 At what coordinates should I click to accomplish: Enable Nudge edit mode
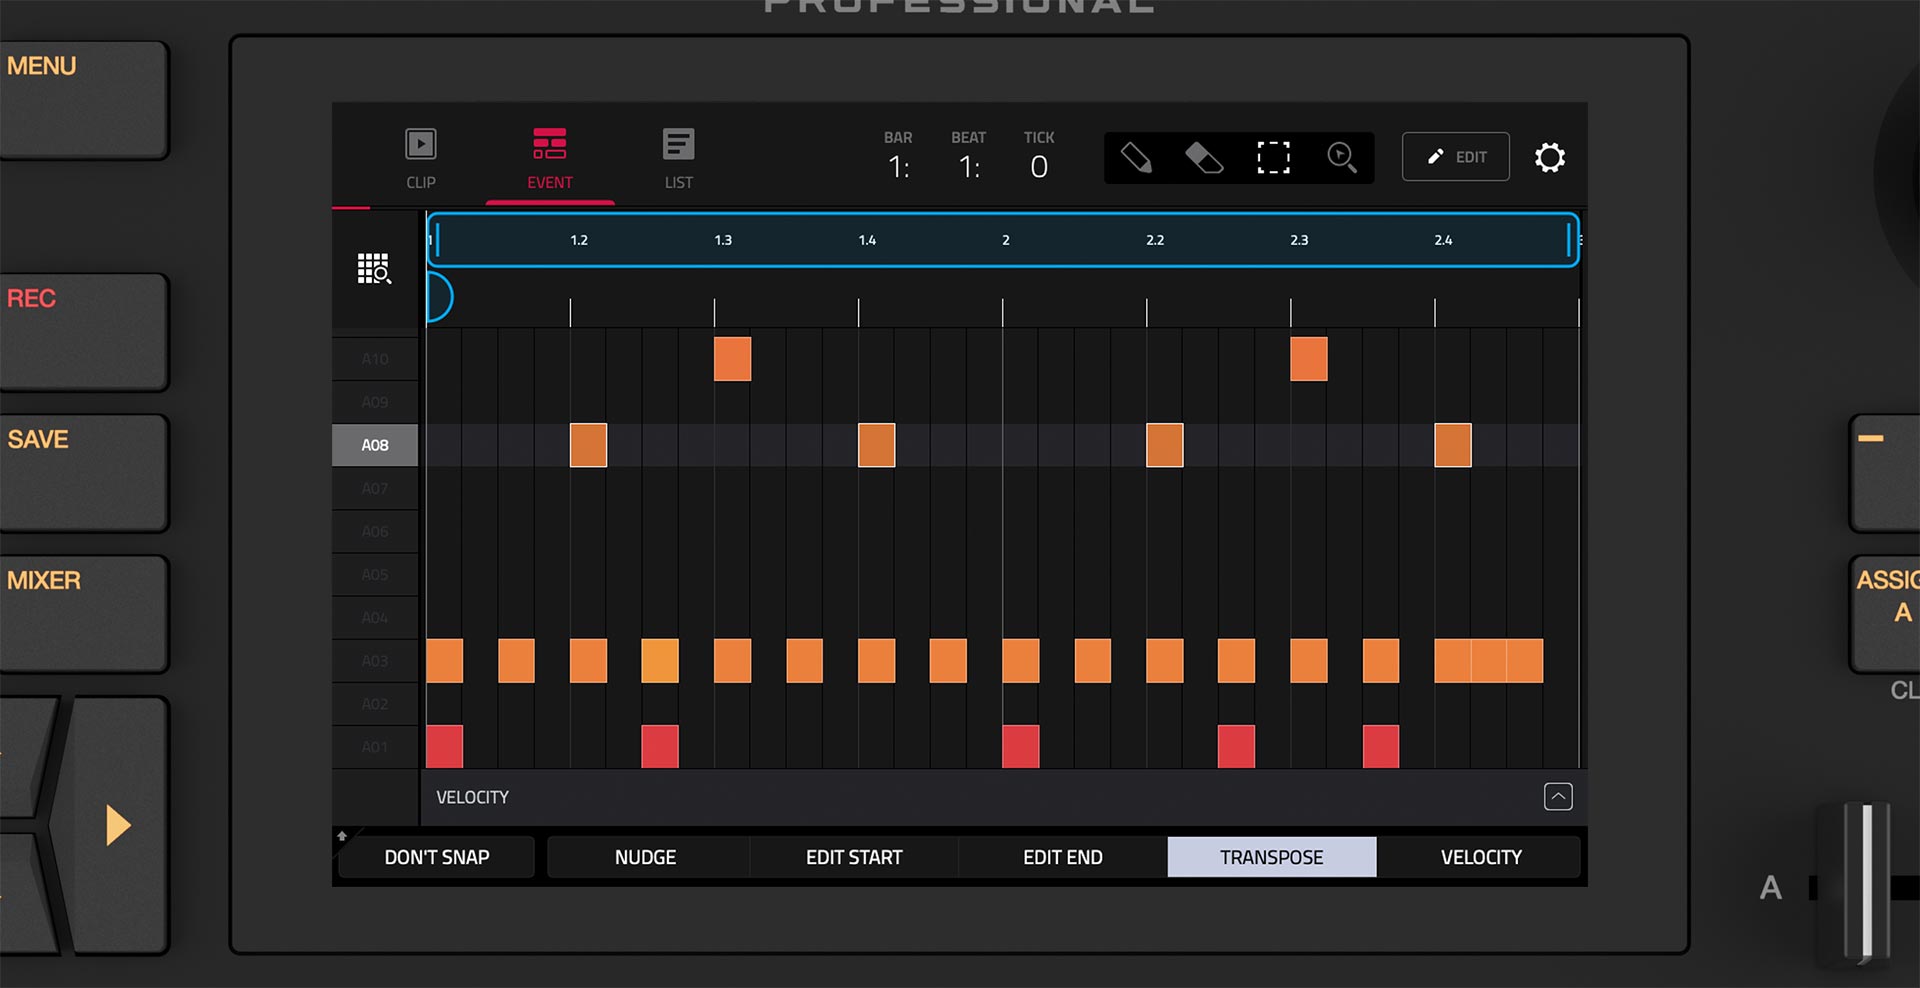click(645, 857)
